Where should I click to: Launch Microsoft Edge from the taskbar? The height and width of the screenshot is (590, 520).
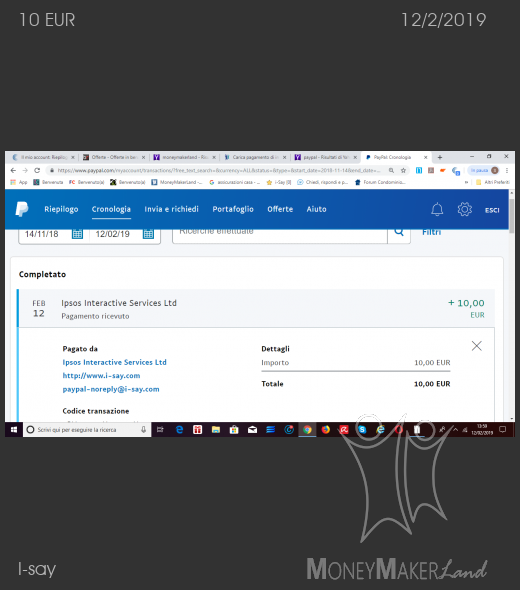coord(179,429)
